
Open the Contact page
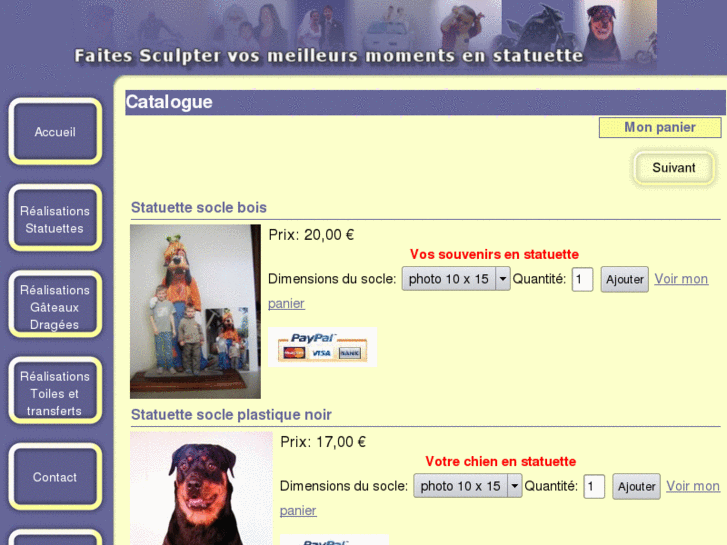click(x=55, y=477)
